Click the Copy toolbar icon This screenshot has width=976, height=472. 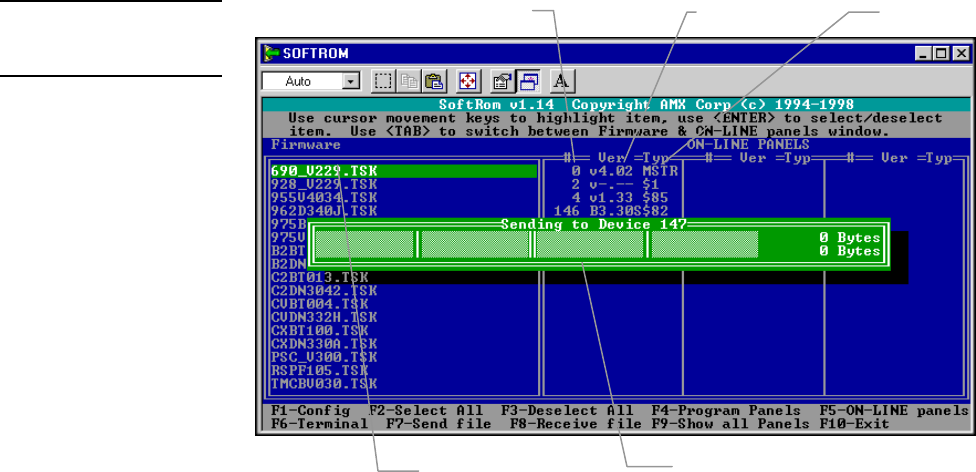[408, 81]
